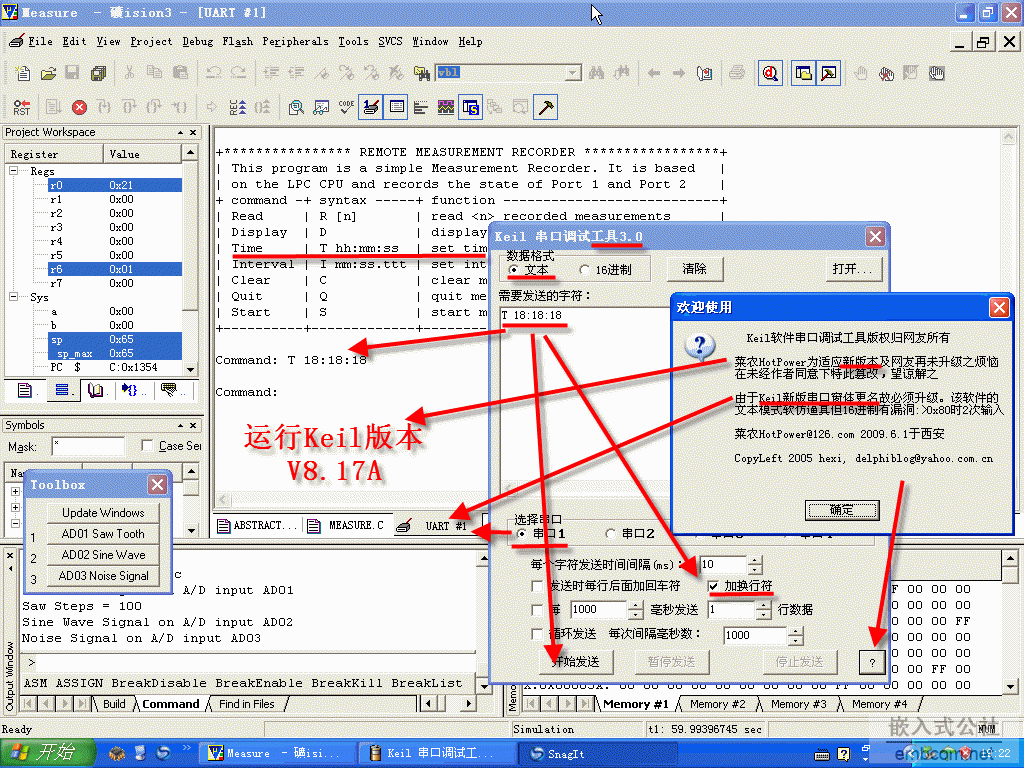
Task: Click the register list scroll-down arrow
Action: point(190,369)
